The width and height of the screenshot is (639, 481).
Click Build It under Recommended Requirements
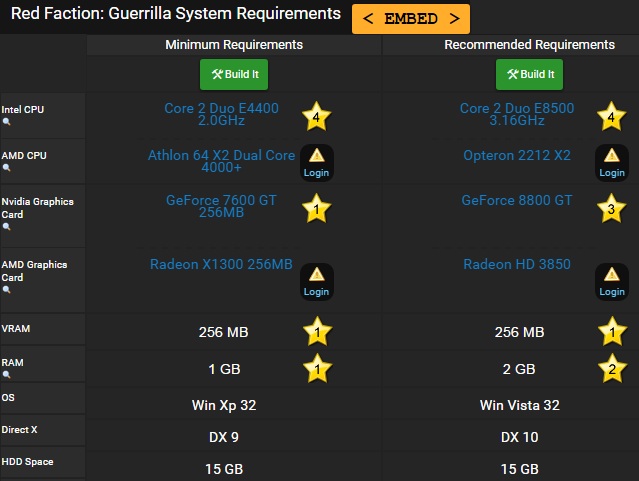[x=529, y=74]
